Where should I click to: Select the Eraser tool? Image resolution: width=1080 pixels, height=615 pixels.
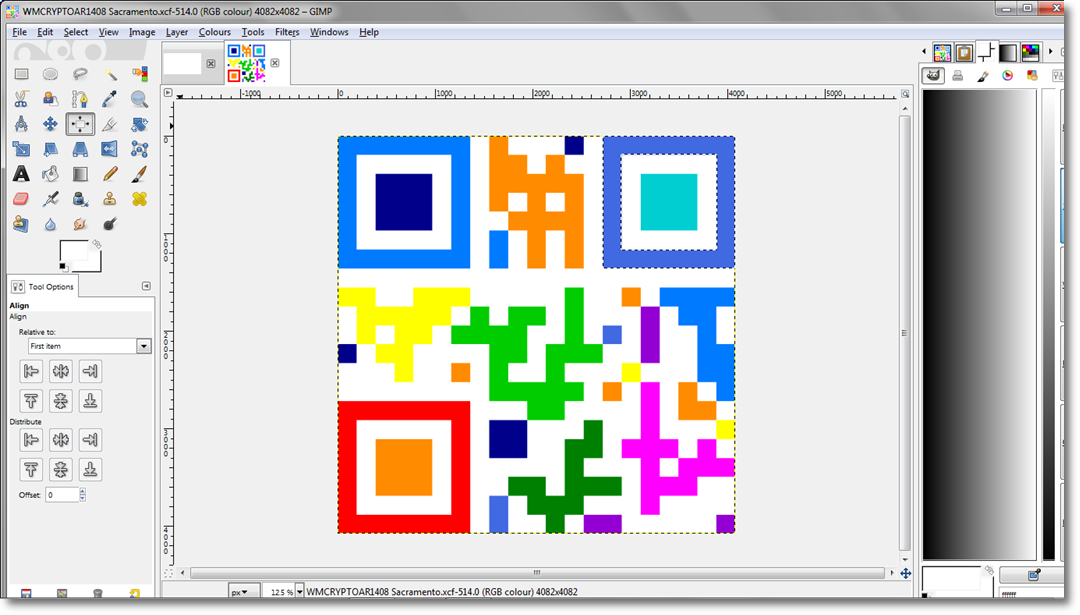tap(21, 199)
